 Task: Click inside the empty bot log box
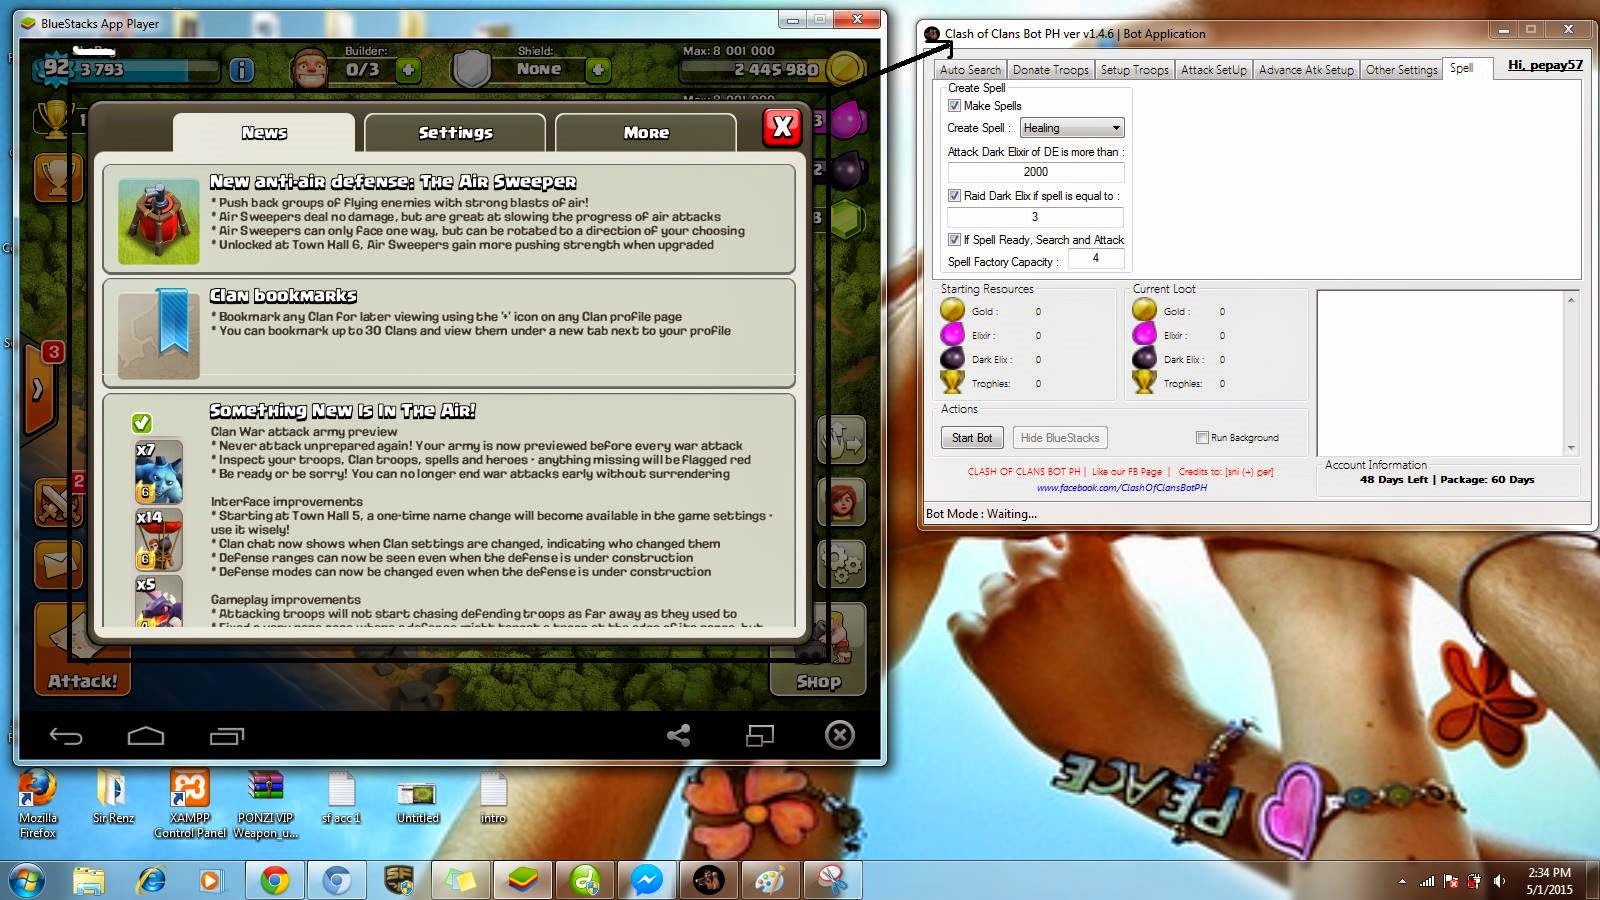[1441, 373]
